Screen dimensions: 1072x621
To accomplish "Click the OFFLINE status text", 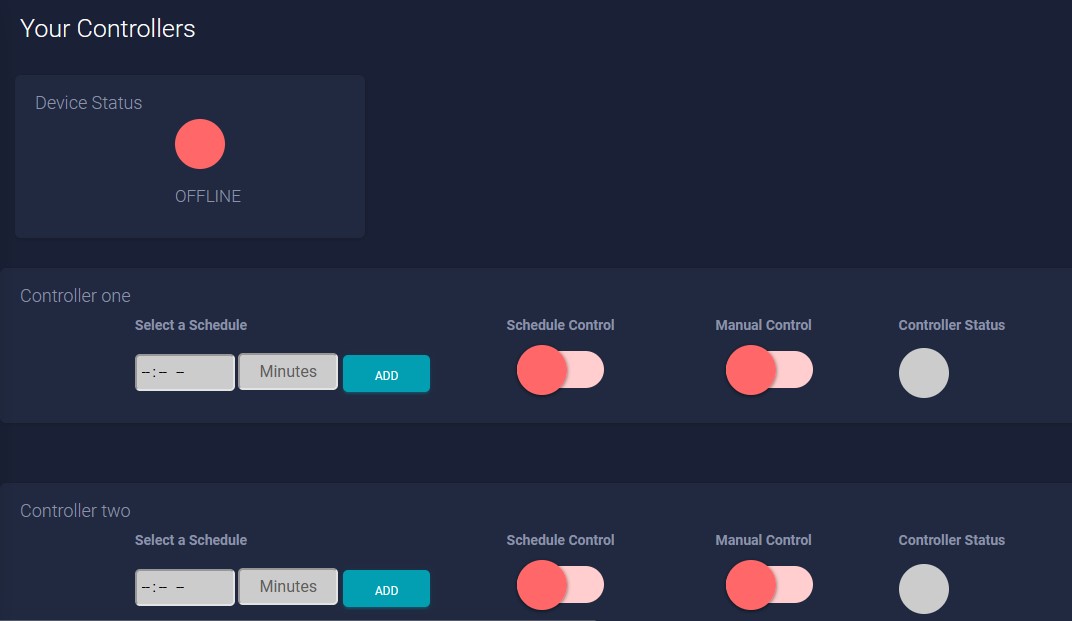I will [x=208, y=196].
